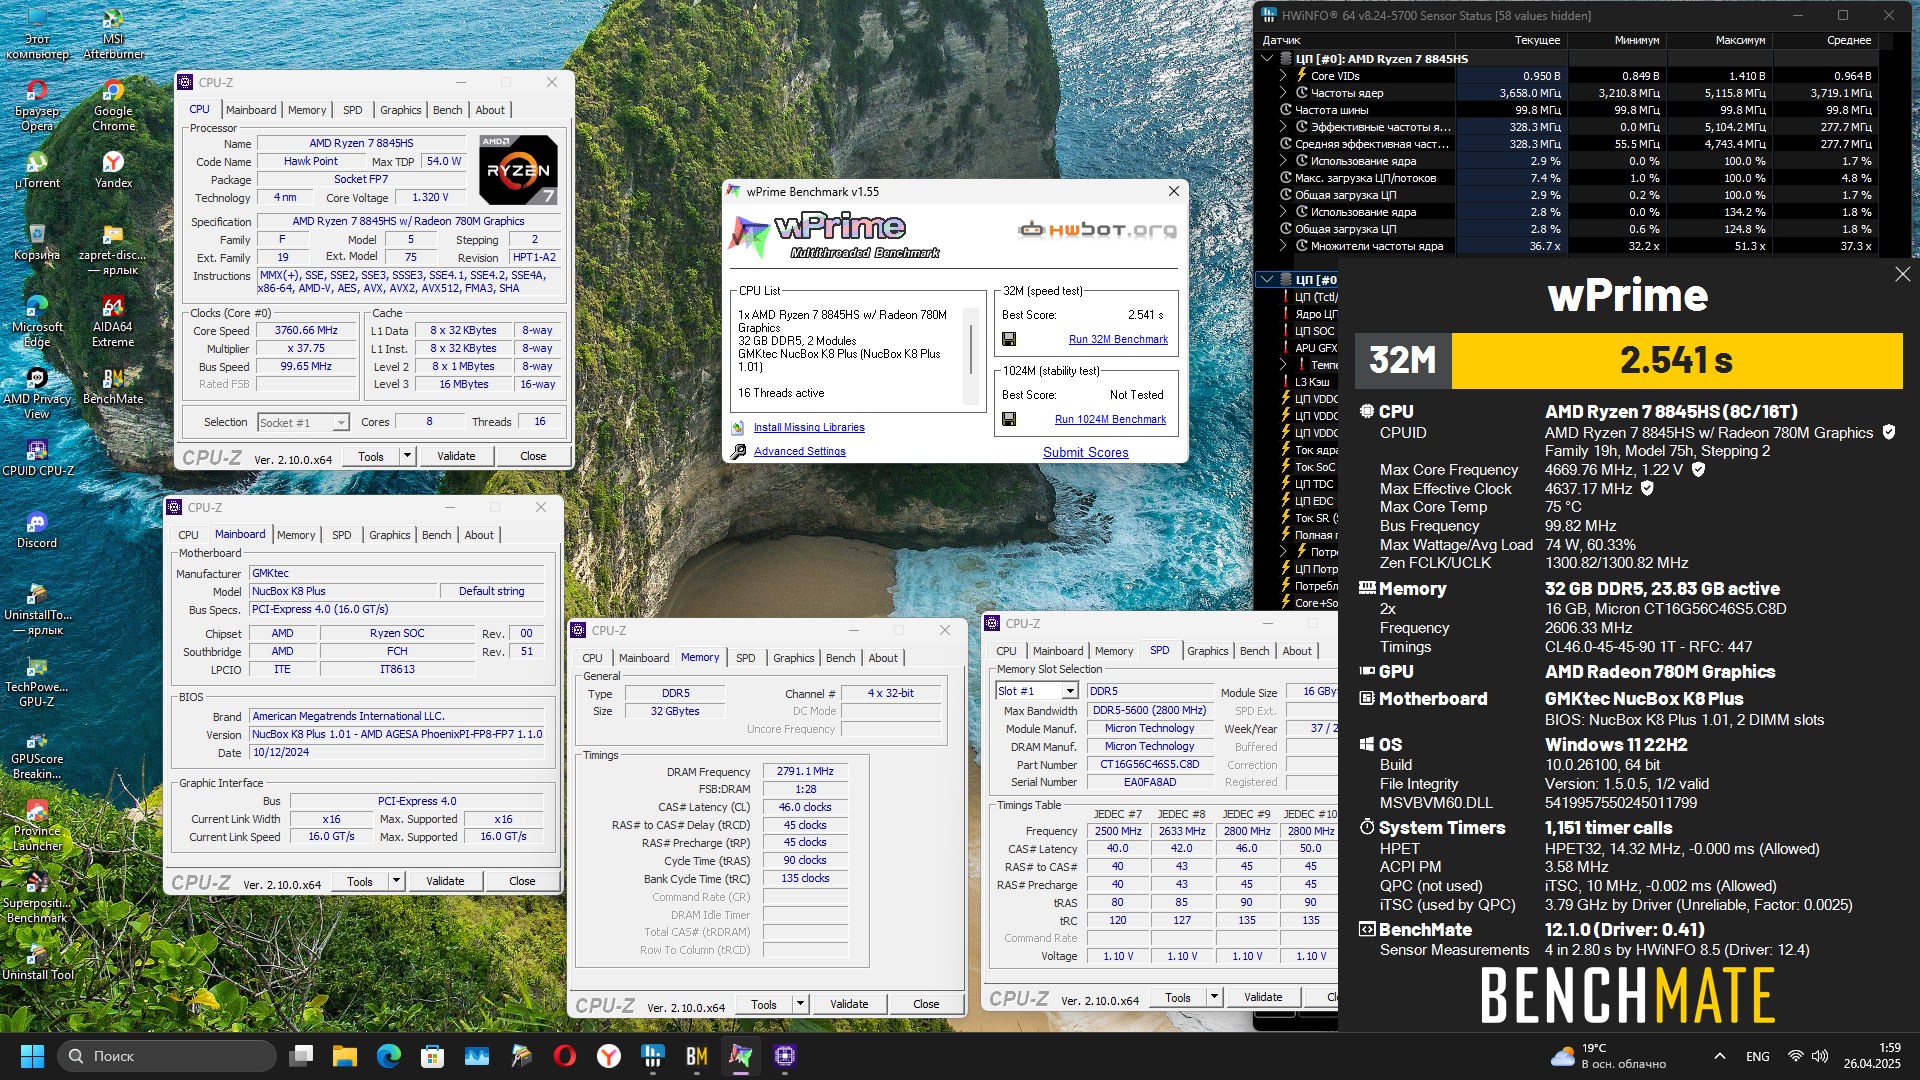
Task: Click the volume icon in system tray
Action: coord(1819,1056)
